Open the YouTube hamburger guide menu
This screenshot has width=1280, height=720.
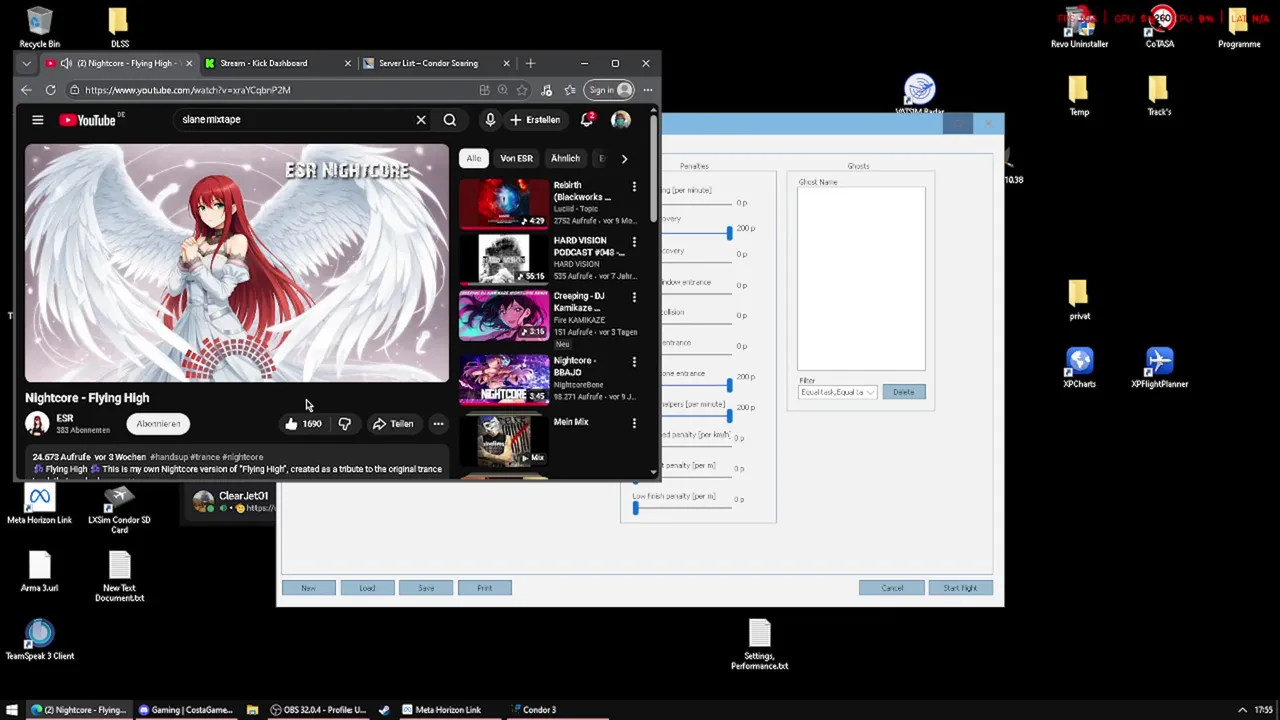click(x=38, y=120)
